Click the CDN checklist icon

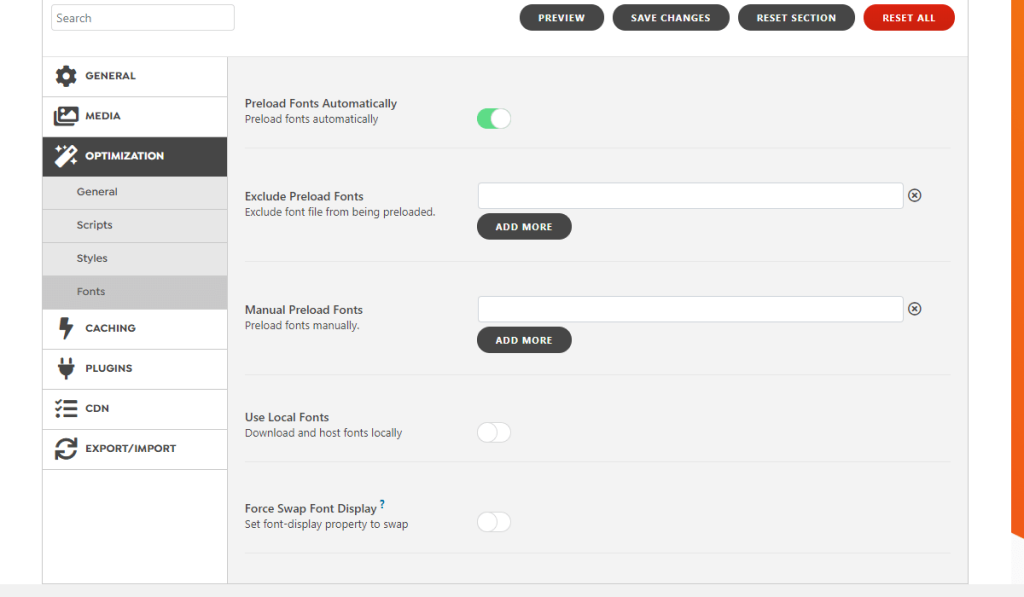click(x=66, y=408)
